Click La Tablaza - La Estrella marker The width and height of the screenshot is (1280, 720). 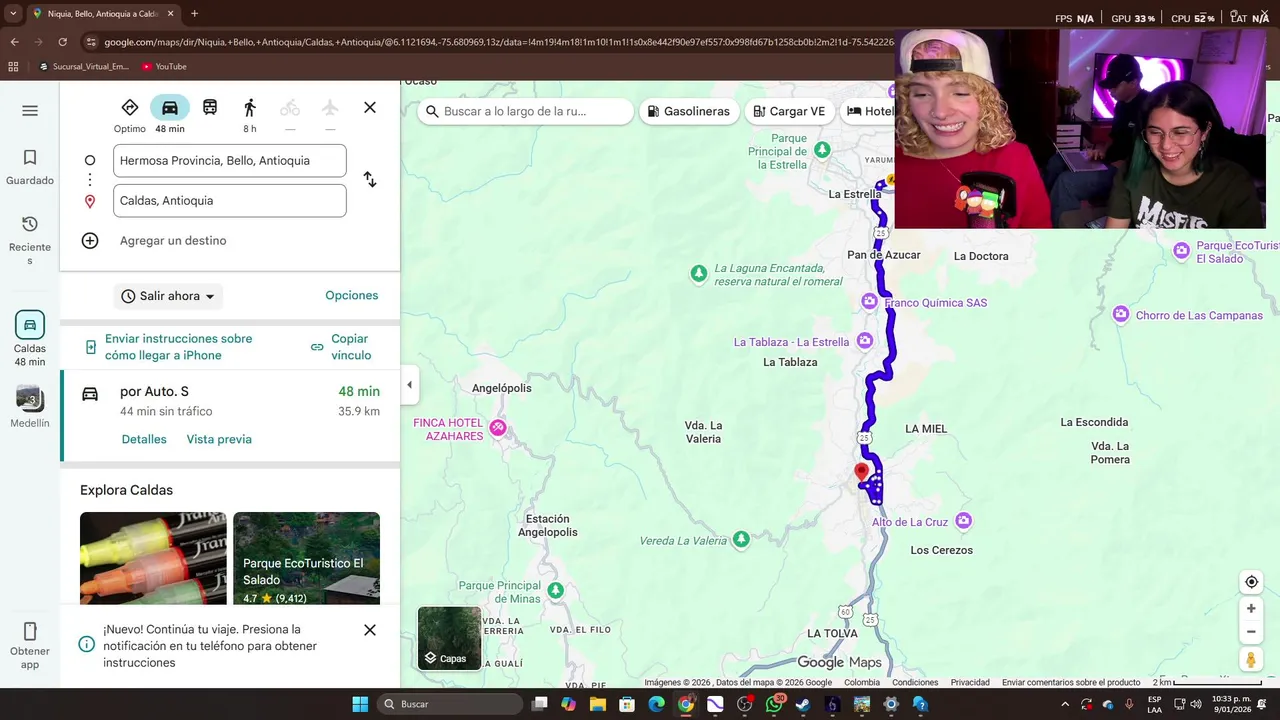[x=864, y=341]
